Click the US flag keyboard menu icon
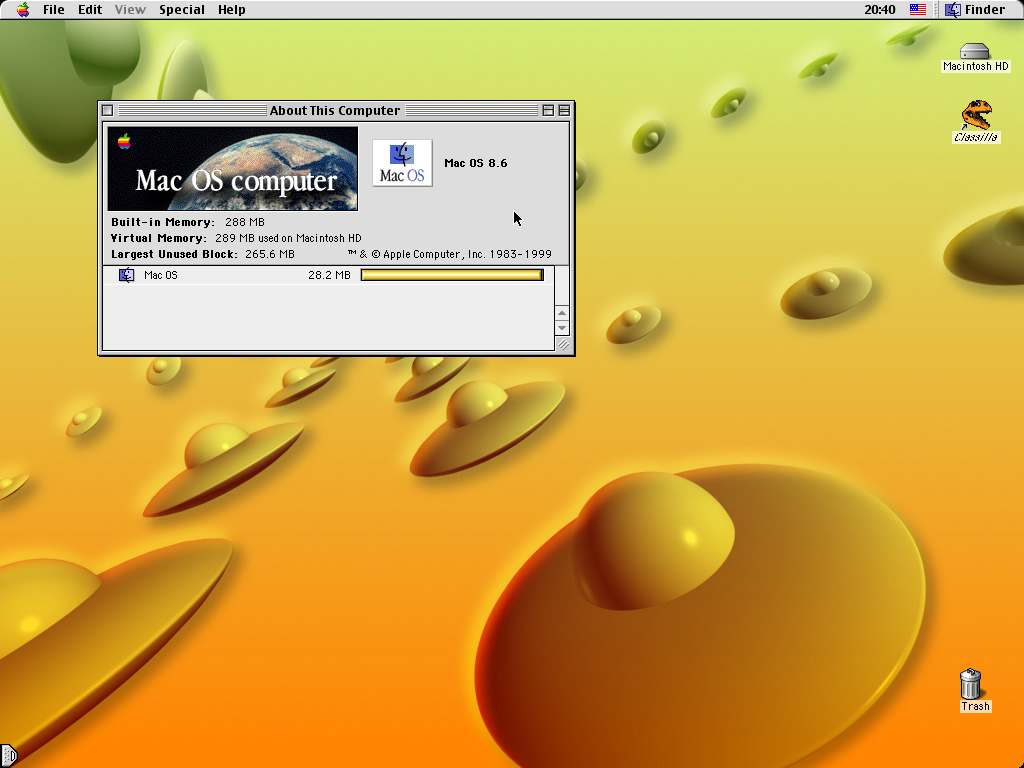This screenshot has height=768, width=1024. (x=918, y=10)
